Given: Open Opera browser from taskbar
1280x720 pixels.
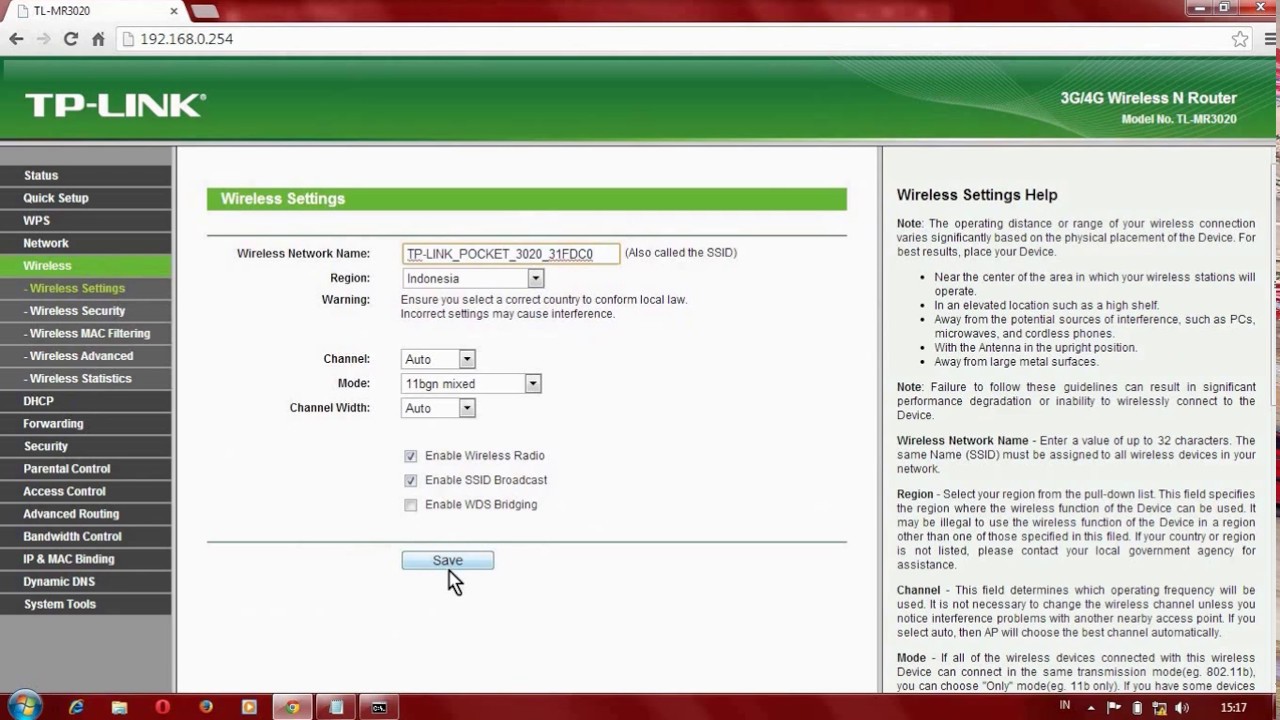Looking at the screenshot, I should tap(162, 707).
